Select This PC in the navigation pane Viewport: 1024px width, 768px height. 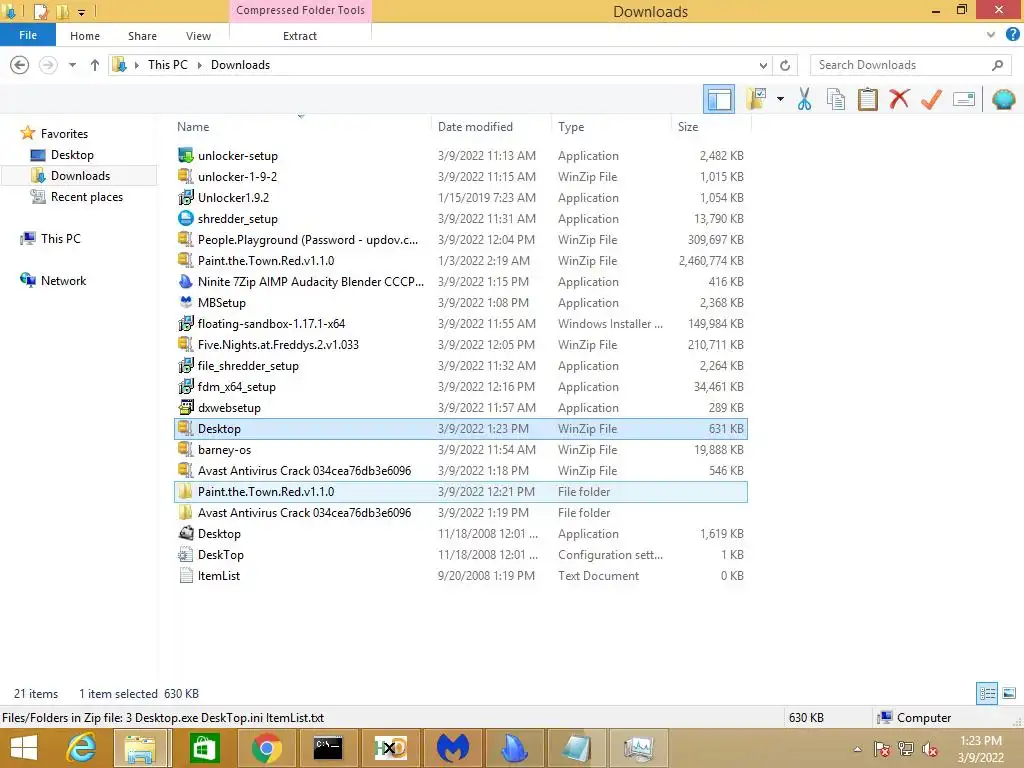[60, 238]
